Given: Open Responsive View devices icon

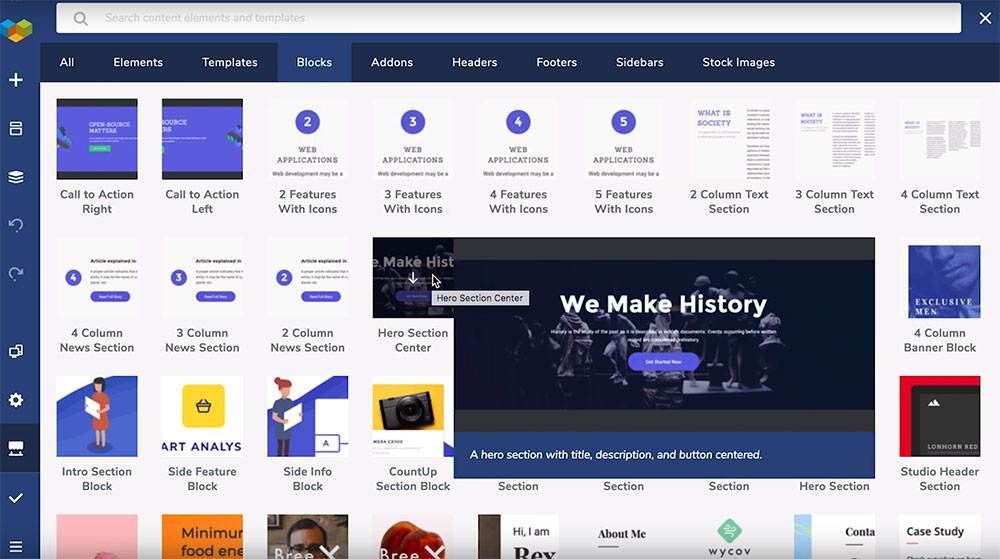Looking at the screenshot, I should pyautogui.click(x=16, y=351).
